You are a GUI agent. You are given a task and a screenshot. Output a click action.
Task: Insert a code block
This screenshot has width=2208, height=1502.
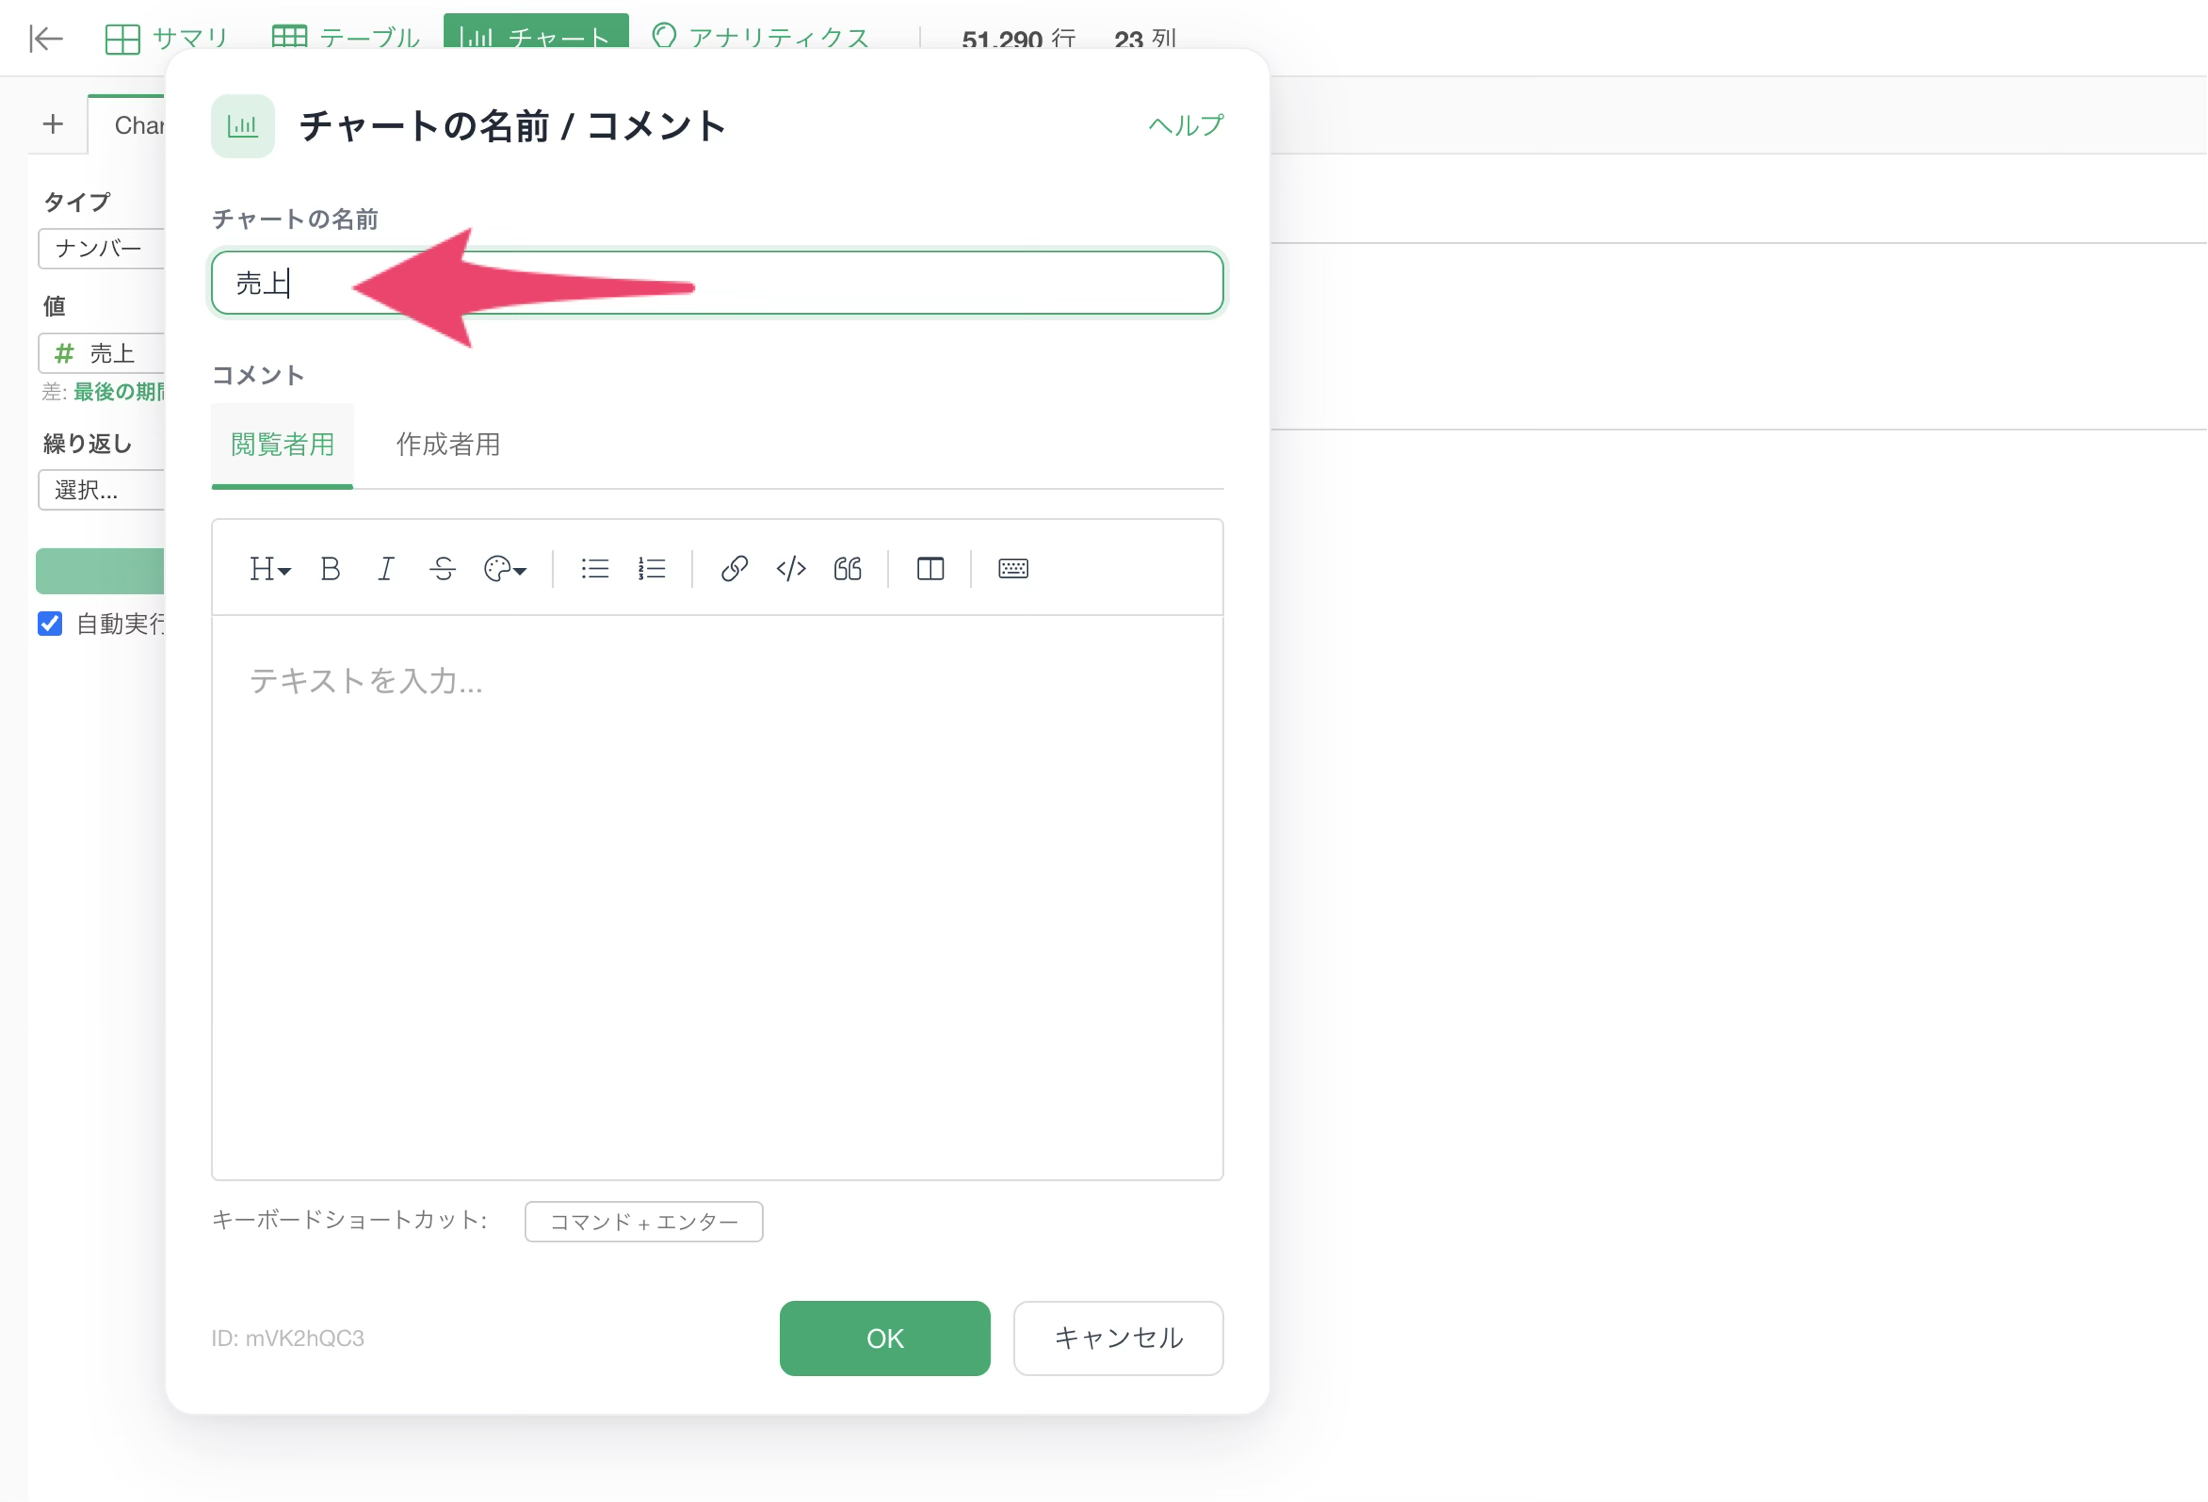pyautogui.click(x=791, y=569)
